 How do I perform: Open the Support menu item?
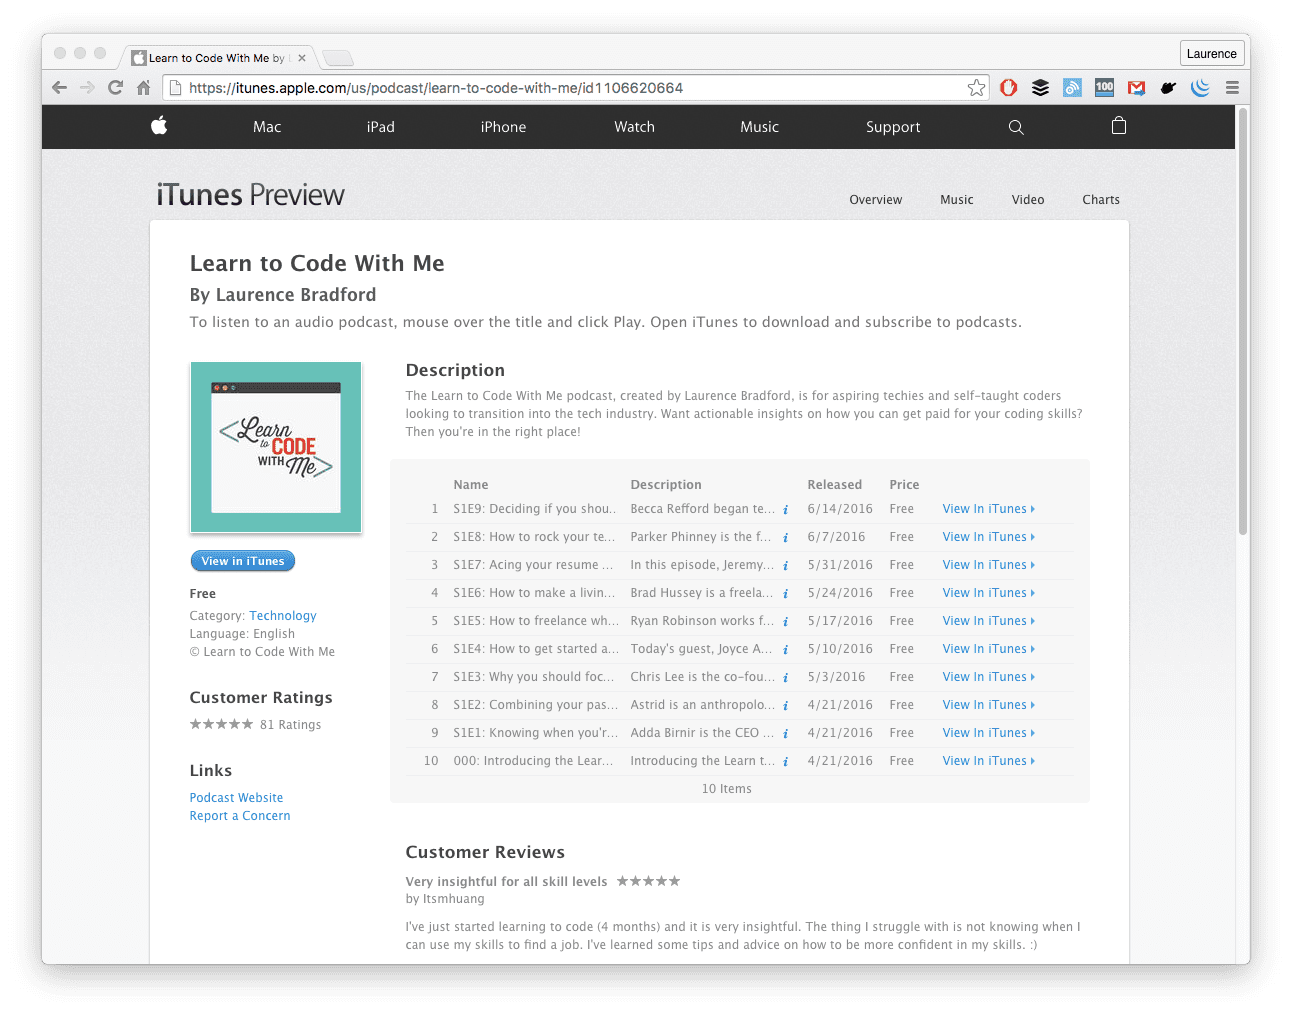click(893, 127)
